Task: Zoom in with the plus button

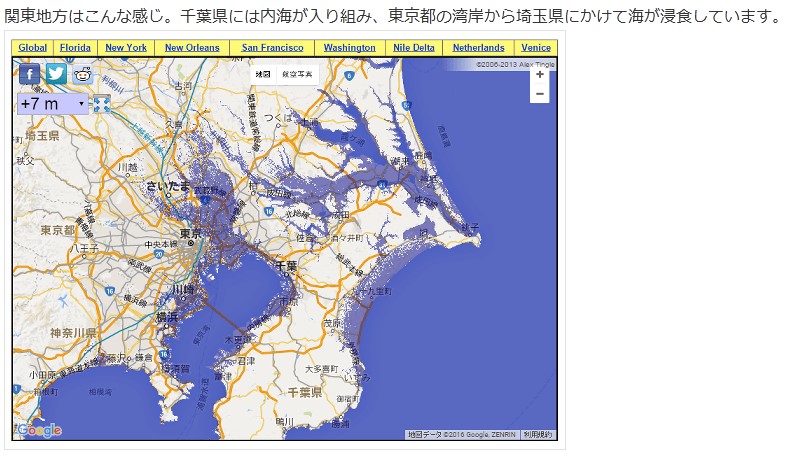Action: click(x=540, y=75)
